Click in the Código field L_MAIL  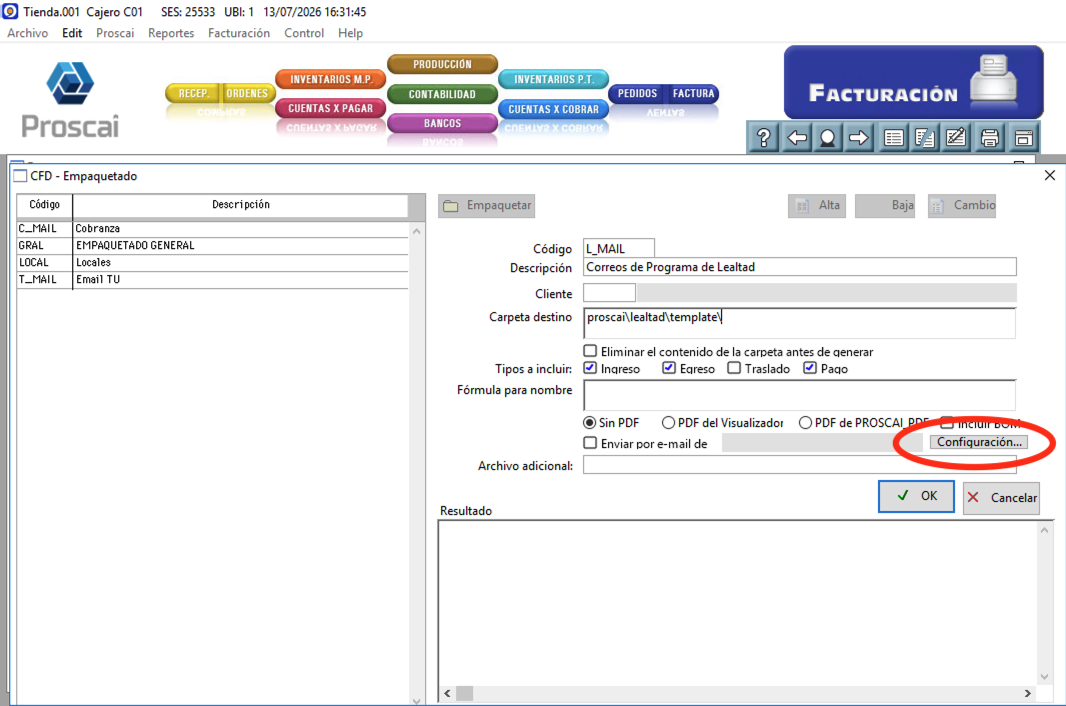click(x=619, y=249)
